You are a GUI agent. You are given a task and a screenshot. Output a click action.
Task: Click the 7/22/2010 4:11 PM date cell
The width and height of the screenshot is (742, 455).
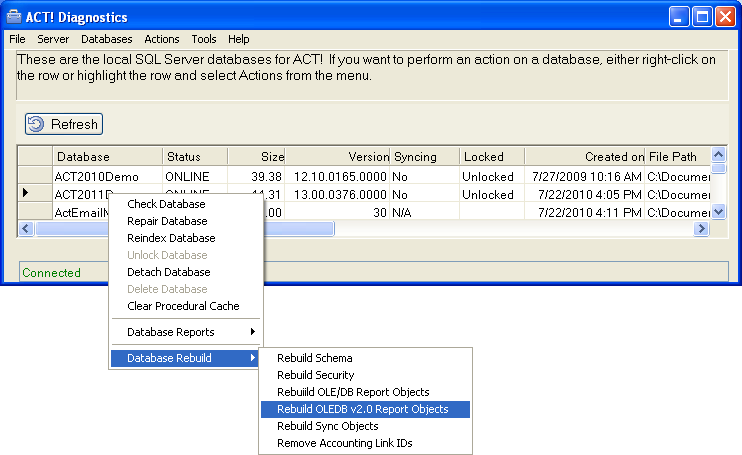[x=585, y=212]
